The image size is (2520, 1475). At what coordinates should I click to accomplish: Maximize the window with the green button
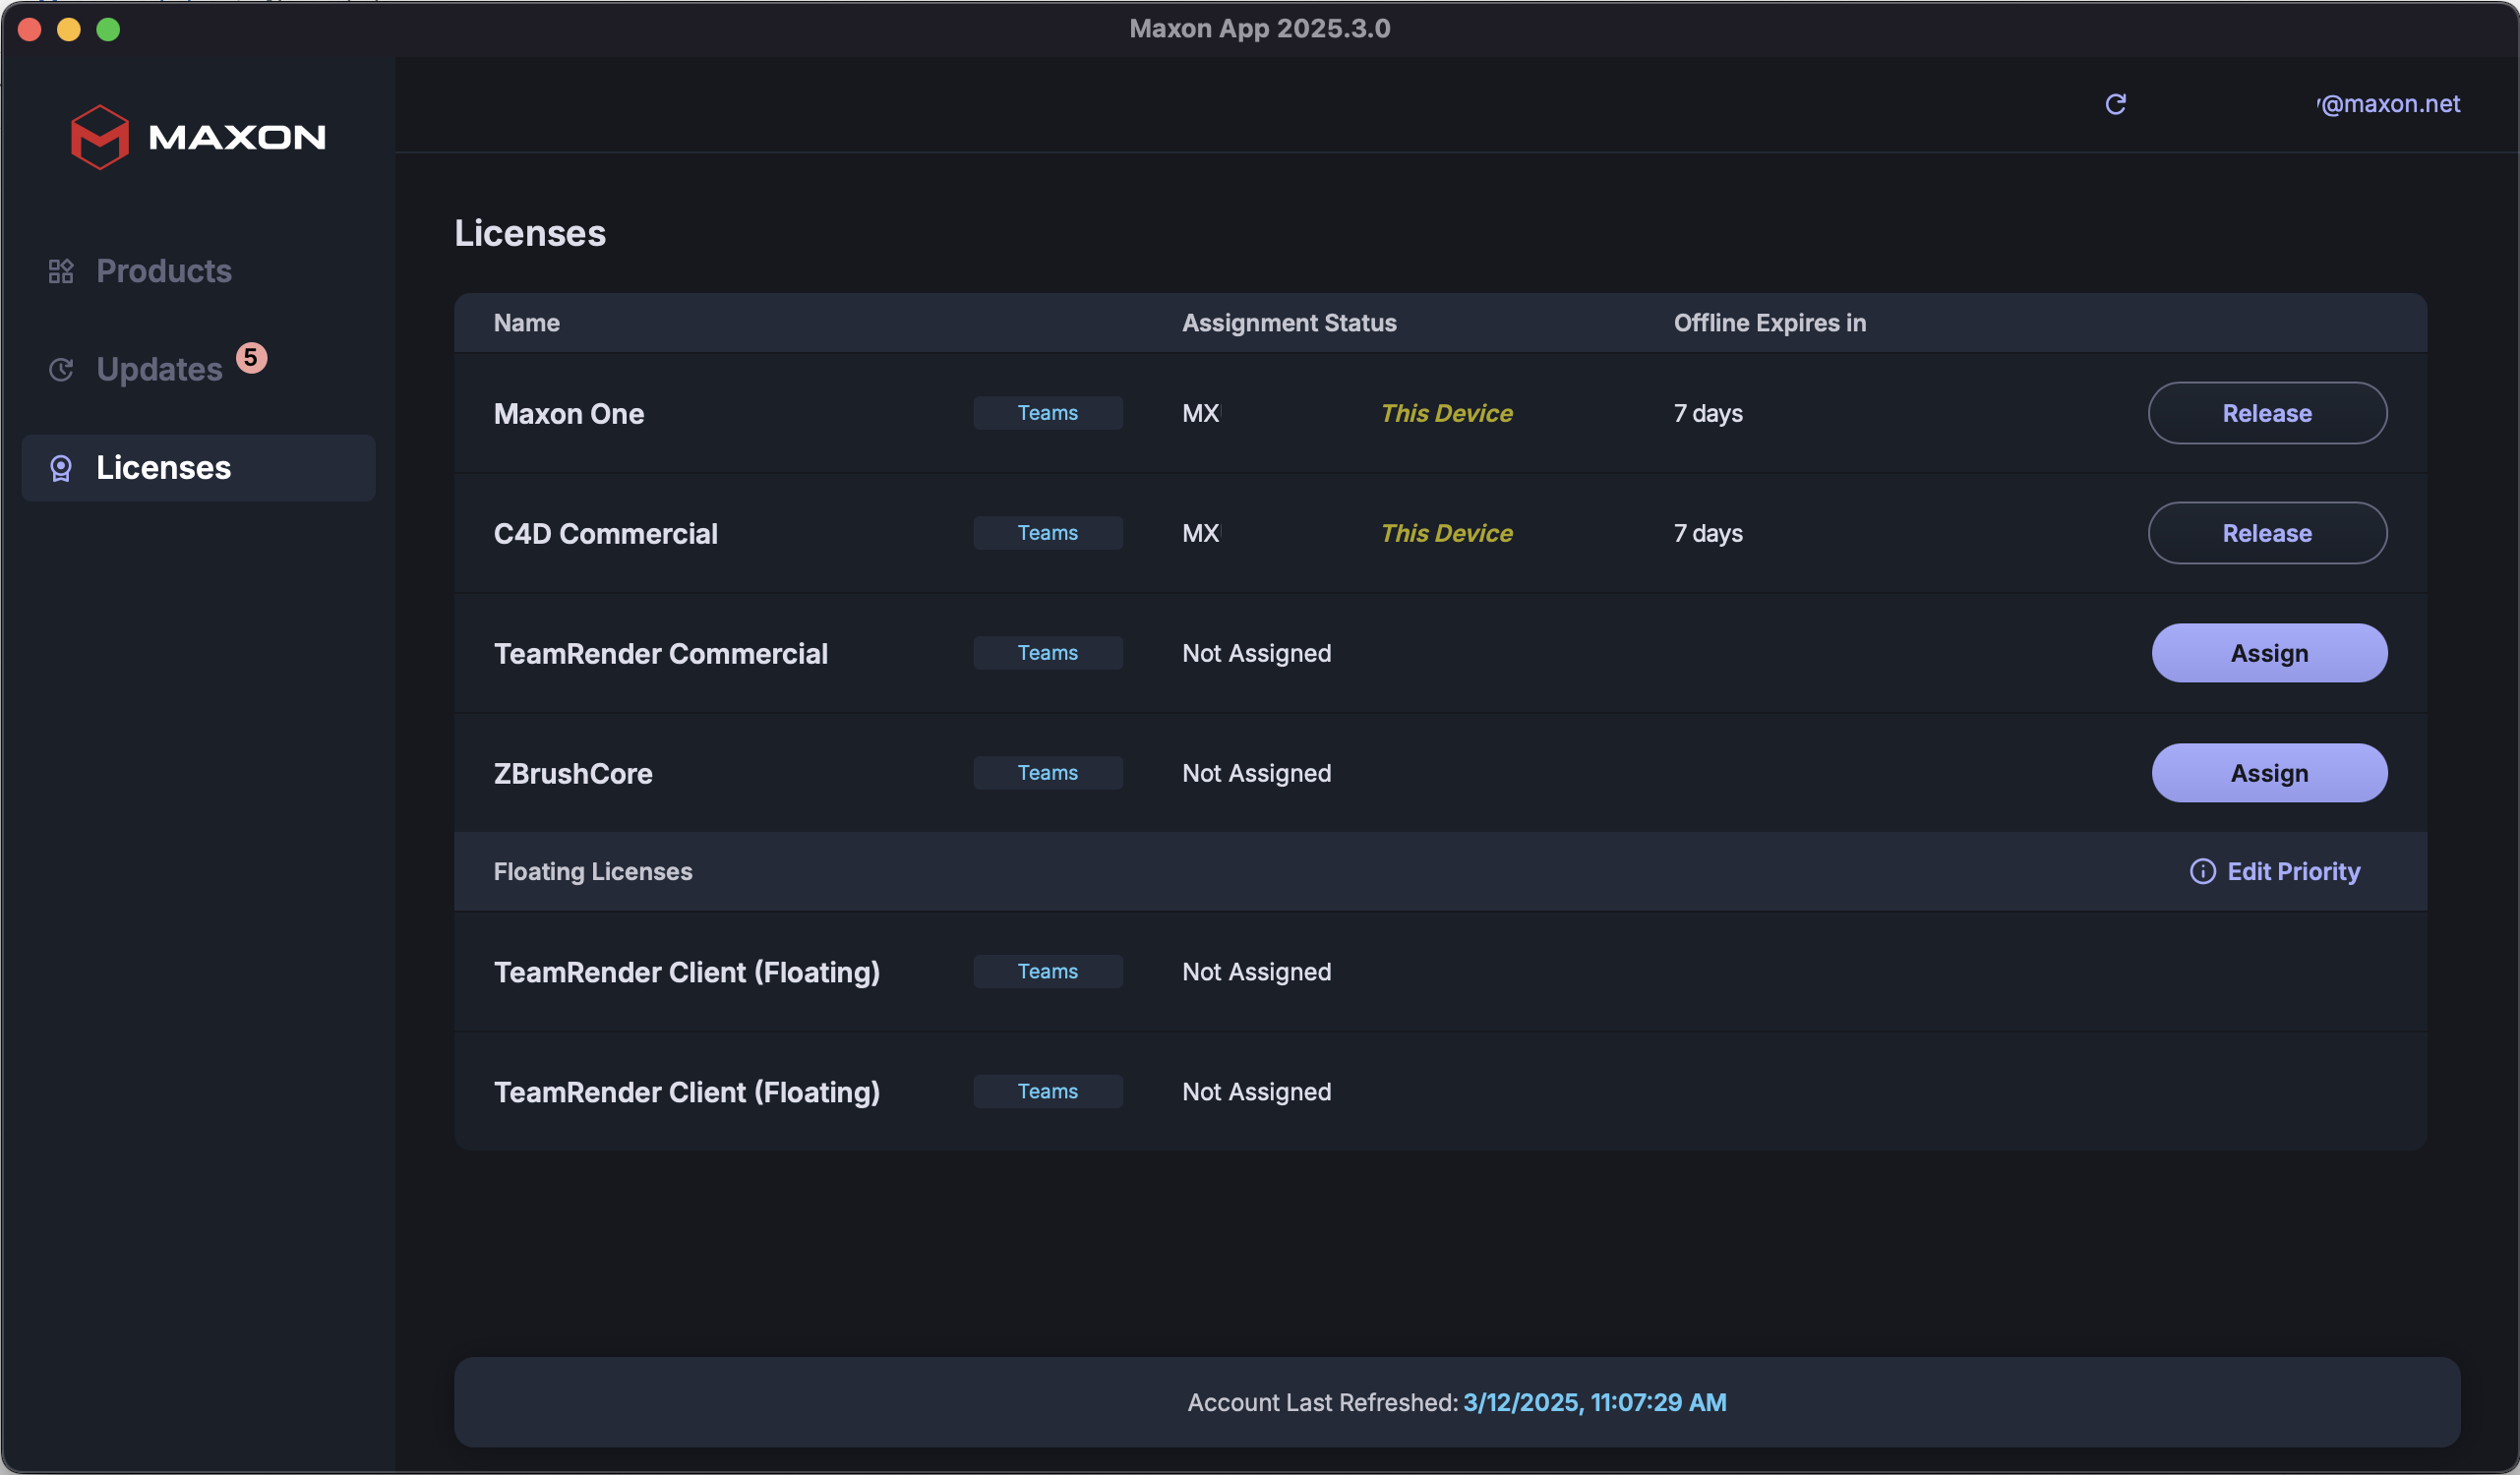(108, 30)
